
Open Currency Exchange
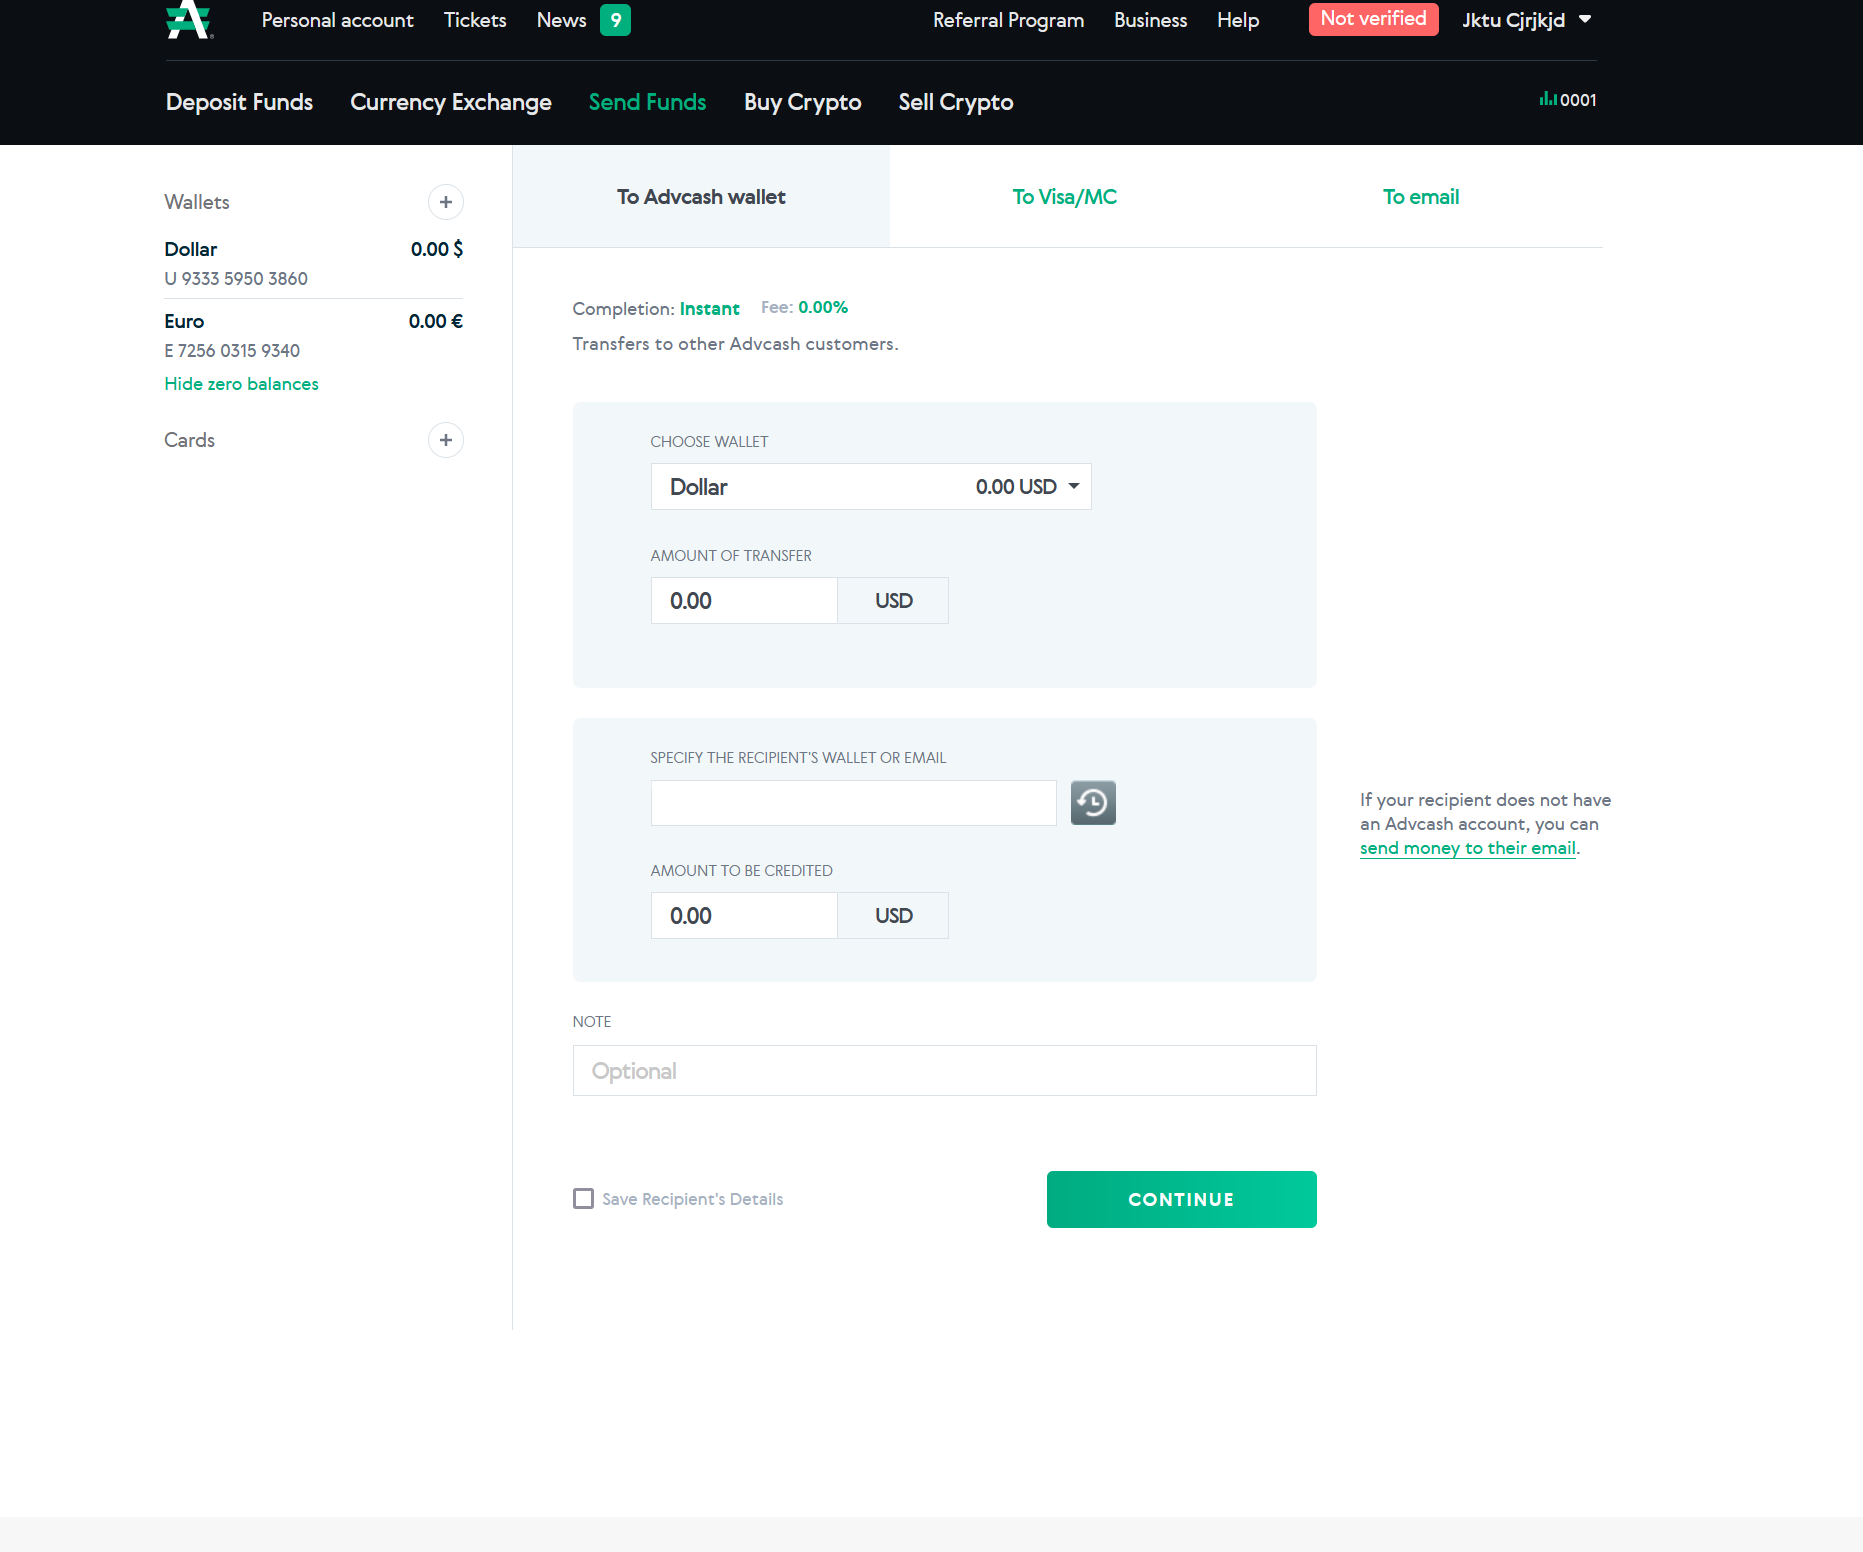click(x=451, y=102)
